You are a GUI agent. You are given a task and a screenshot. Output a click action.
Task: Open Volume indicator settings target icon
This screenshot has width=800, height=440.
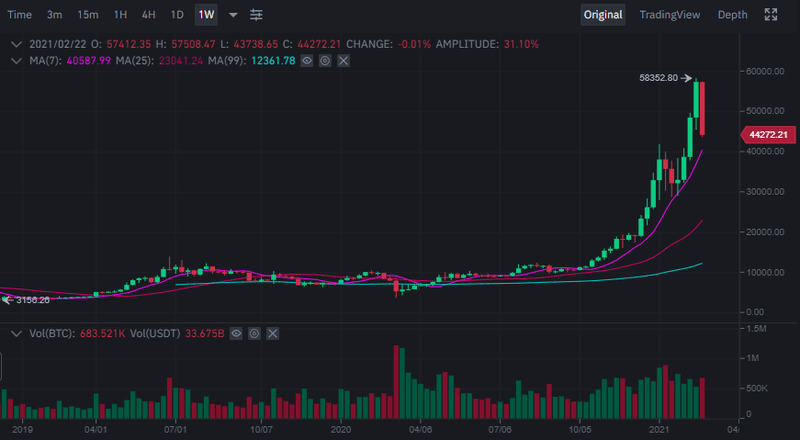coord(254,333)
